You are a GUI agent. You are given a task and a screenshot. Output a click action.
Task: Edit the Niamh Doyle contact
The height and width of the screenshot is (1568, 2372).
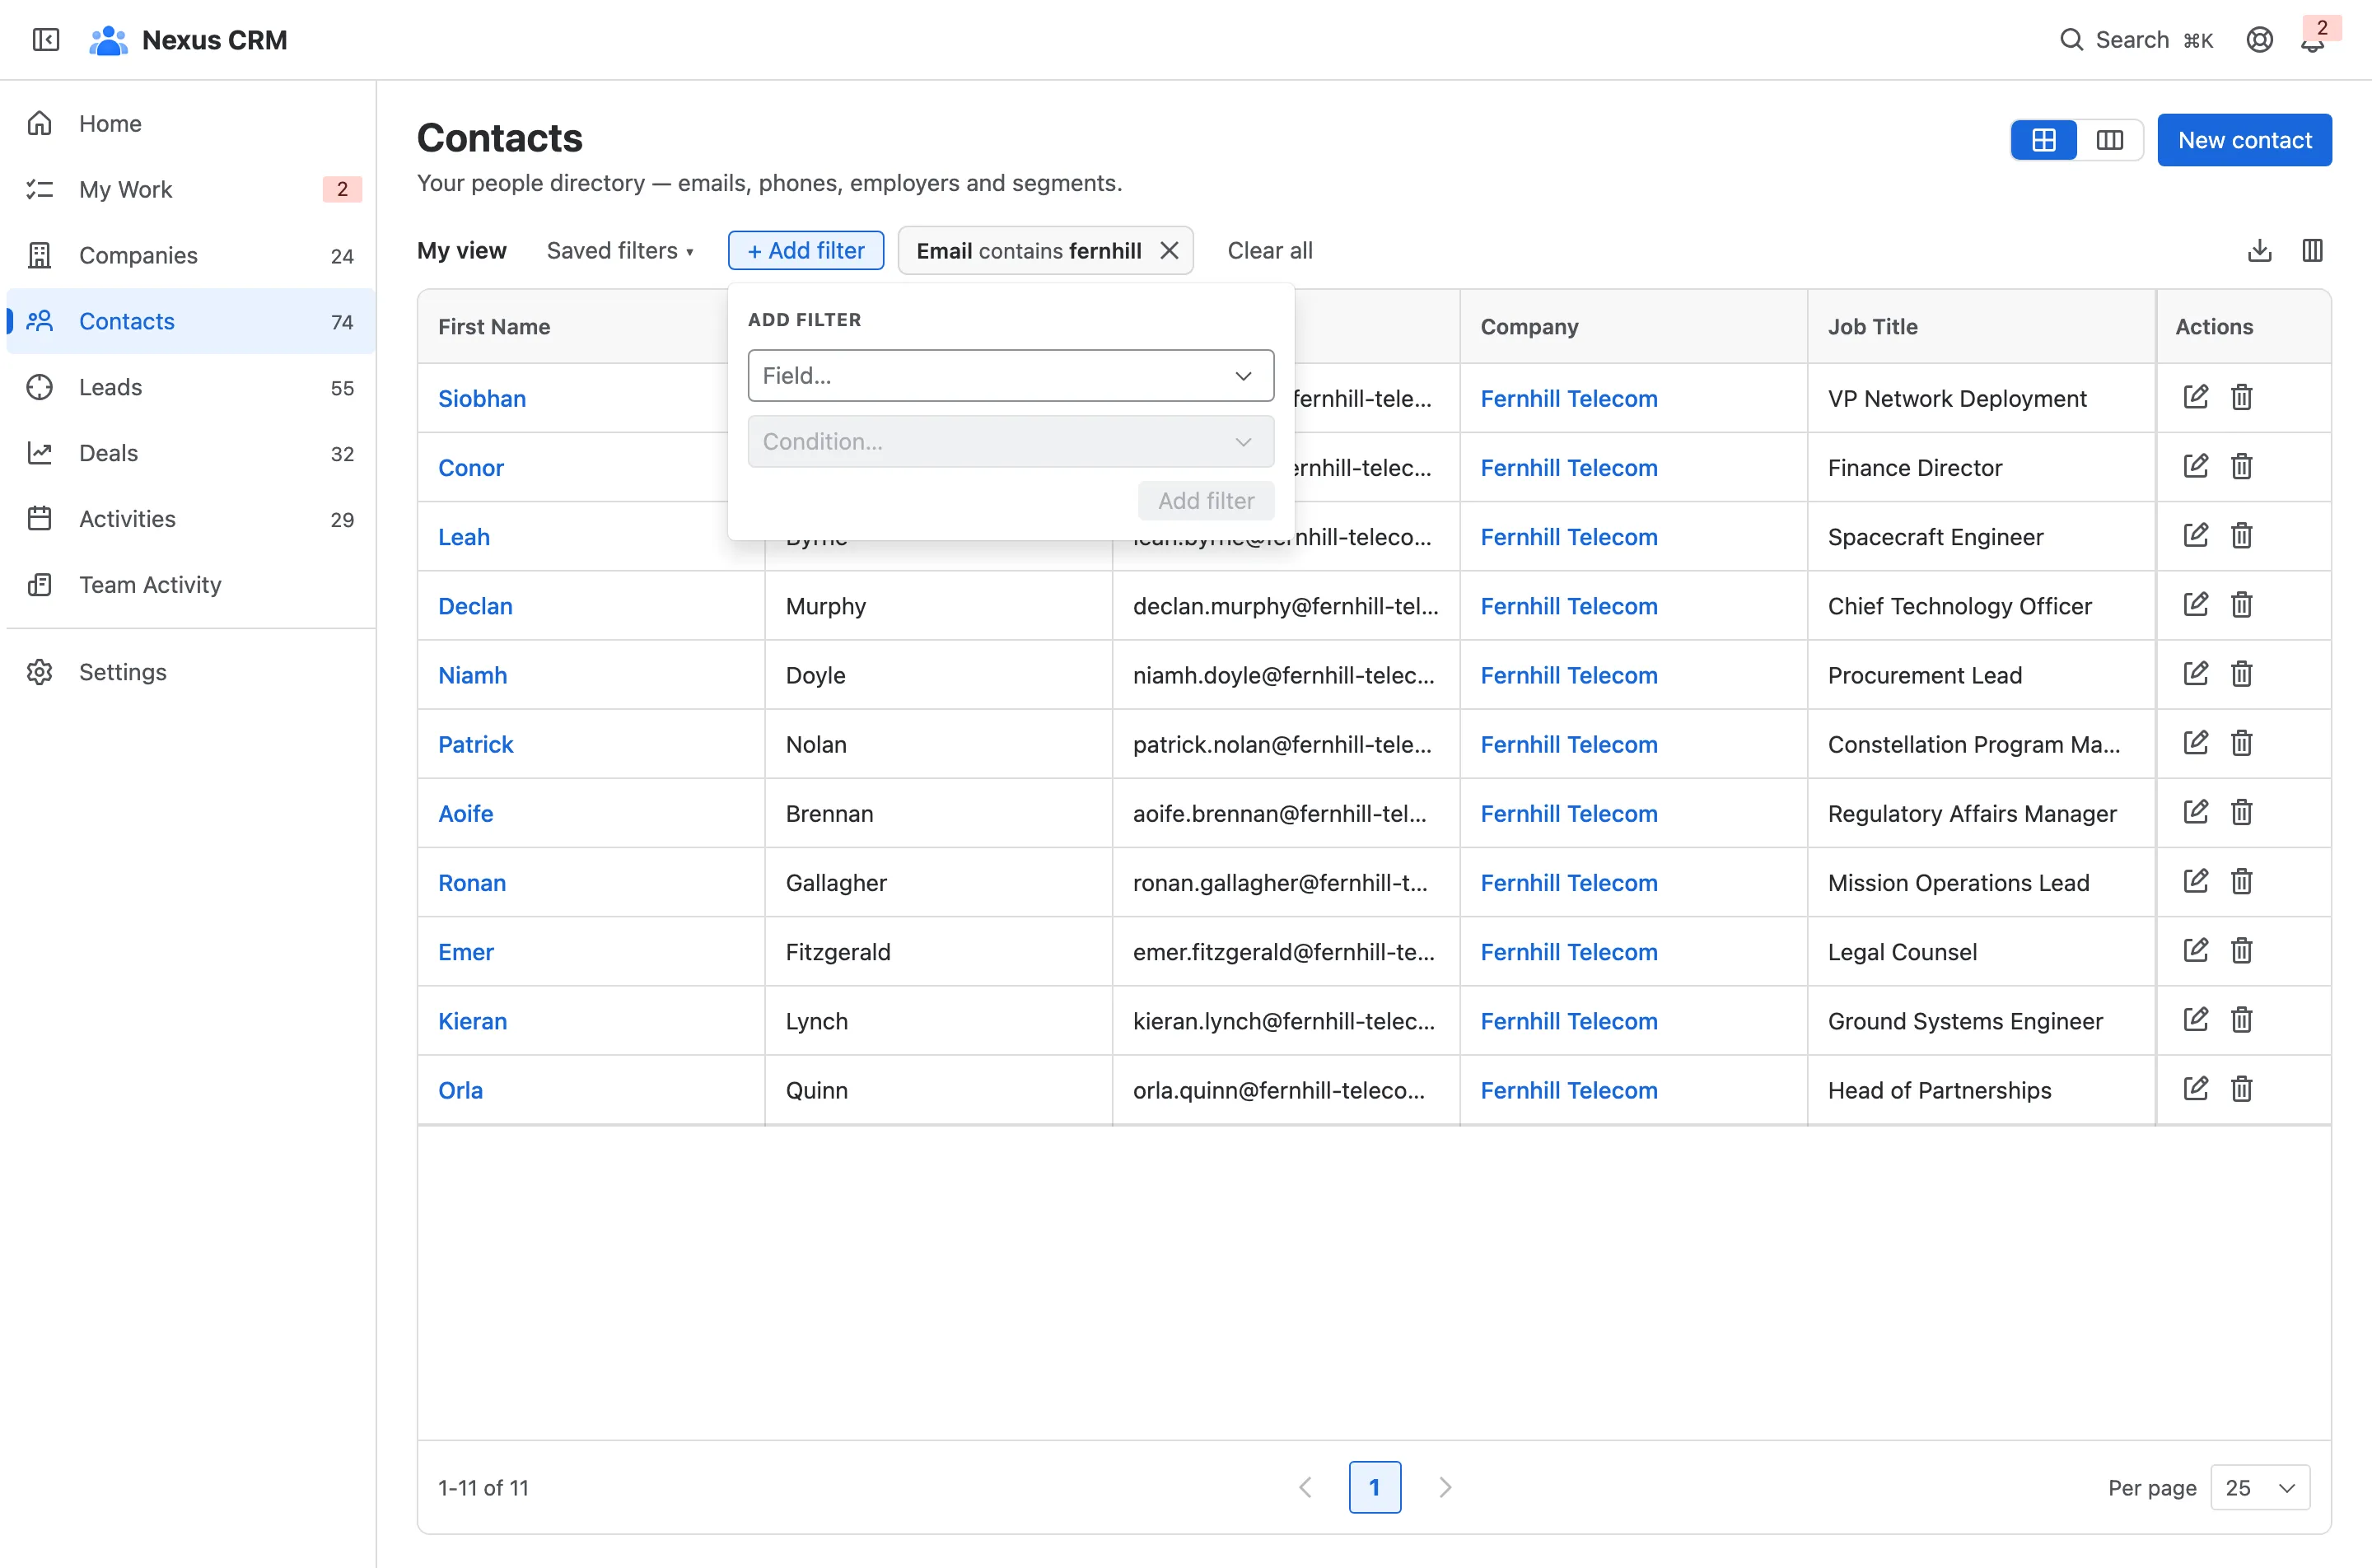click(x=2195, y=673)
